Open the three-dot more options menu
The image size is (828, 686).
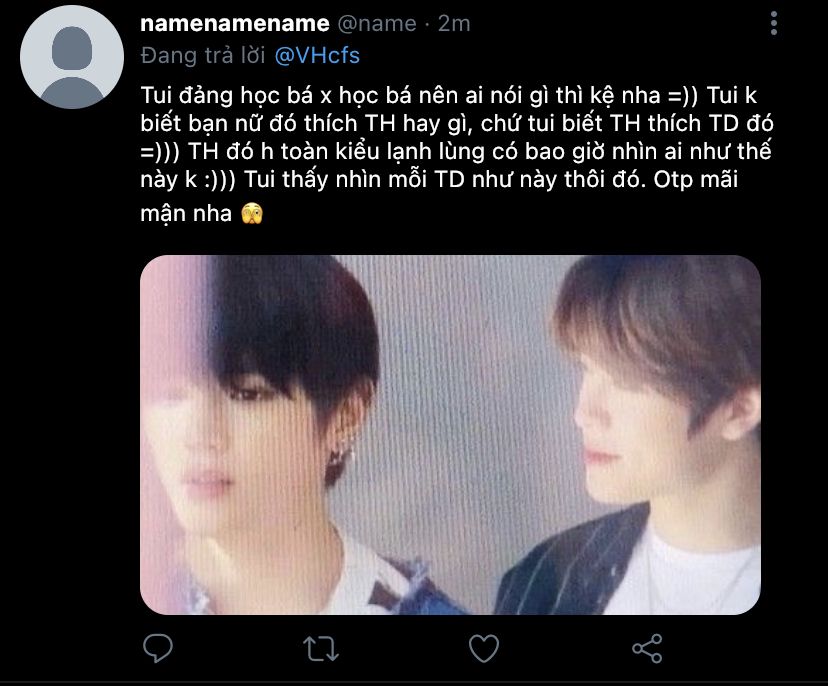pyautogui.click(x=774, y=23)
